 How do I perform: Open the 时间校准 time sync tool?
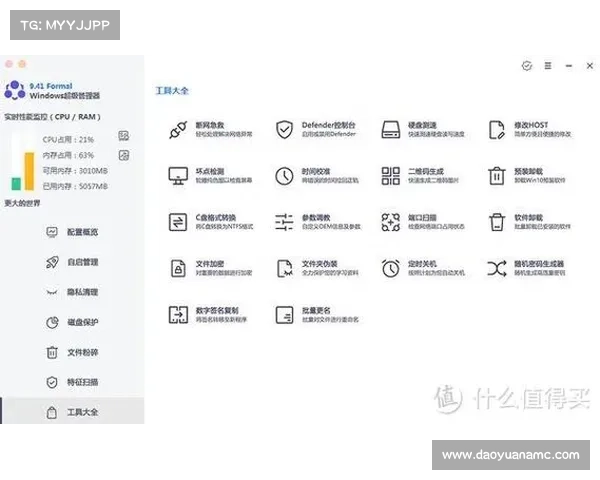317,176
